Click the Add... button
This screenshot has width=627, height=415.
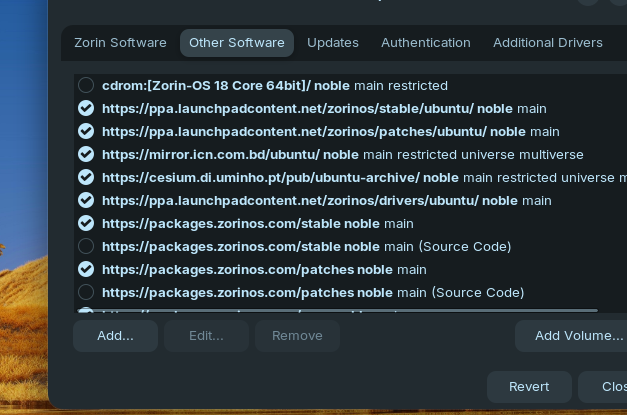pyautogui.click(x=115, y=336)
